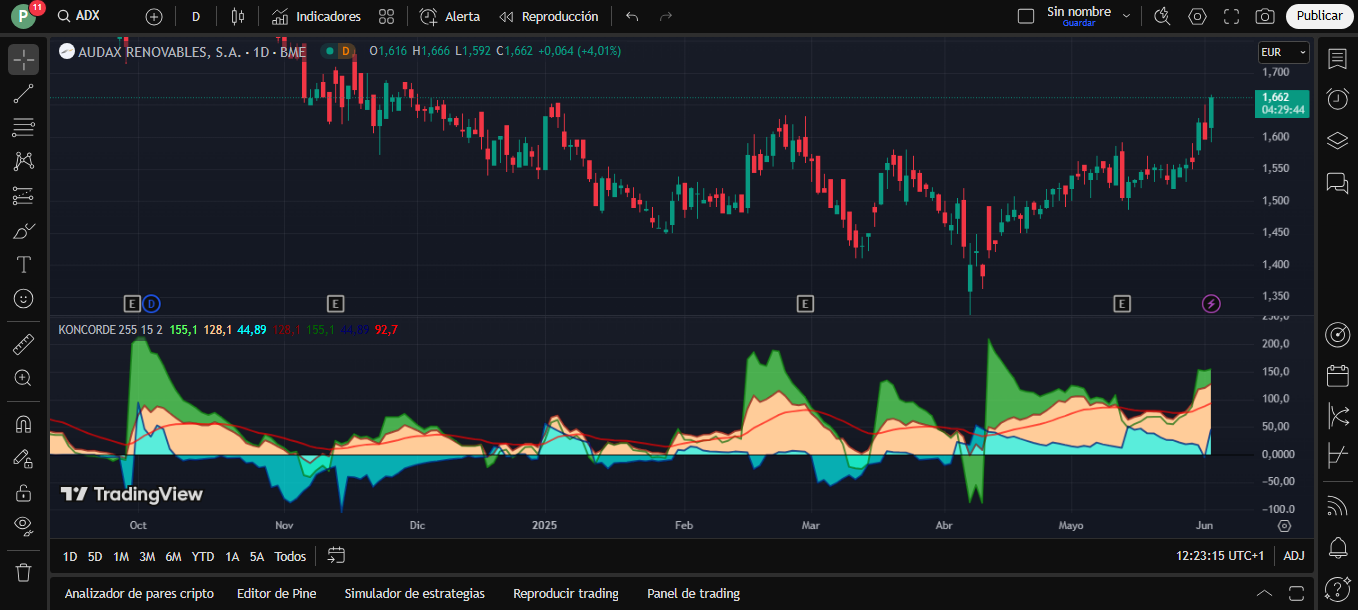Image resolution: width=1358 pixels, height=610 pixels.
Task: Select the trend line drawing tool
Action: coord(24,94)
